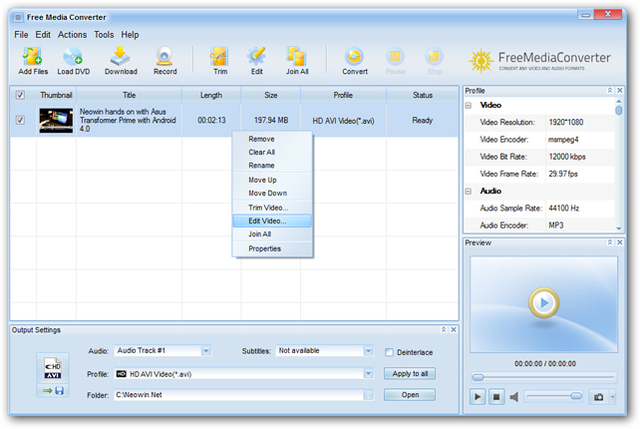Choose Join All in the context menu
Viewport: 640px width, 429px height.
pyautogui.click(x=272, y=234)
